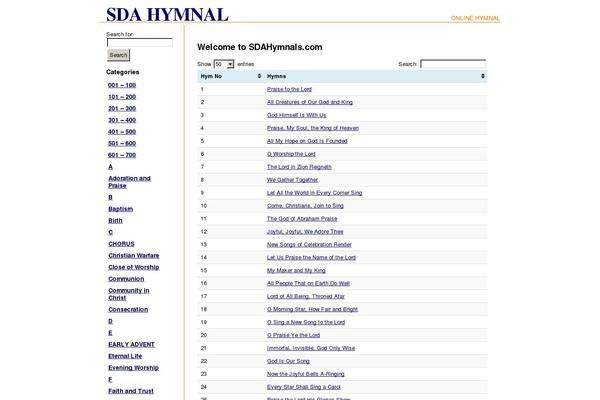The image size is (600, 400).
Task: Open category 501 – 600
Action: (122, 143)
